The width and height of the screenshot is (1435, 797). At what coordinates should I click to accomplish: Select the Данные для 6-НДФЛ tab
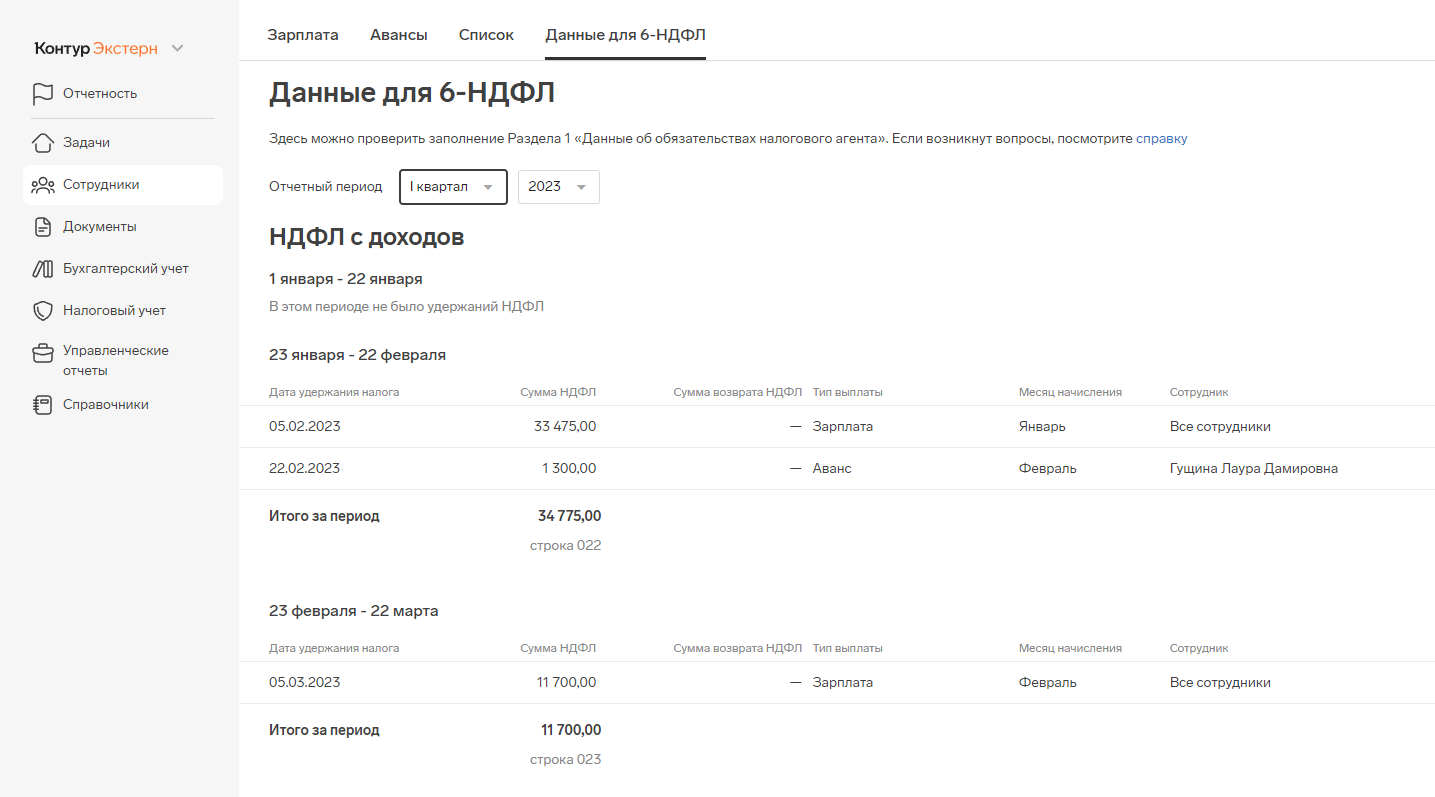point(626,35)
